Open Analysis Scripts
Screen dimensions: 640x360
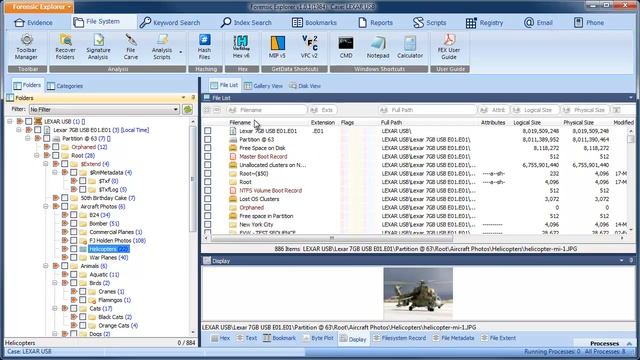[x=162, y=47]
